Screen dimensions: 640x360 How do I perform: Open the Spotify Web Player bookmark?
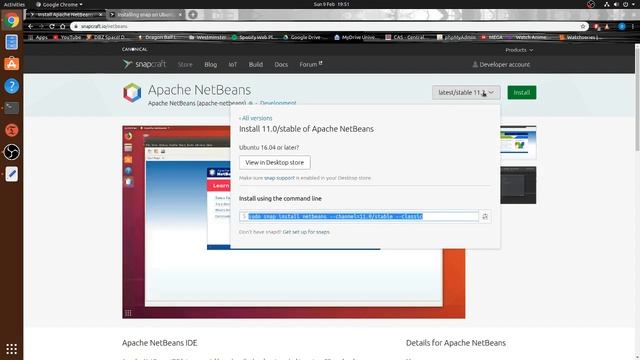[x=254, y=37]
